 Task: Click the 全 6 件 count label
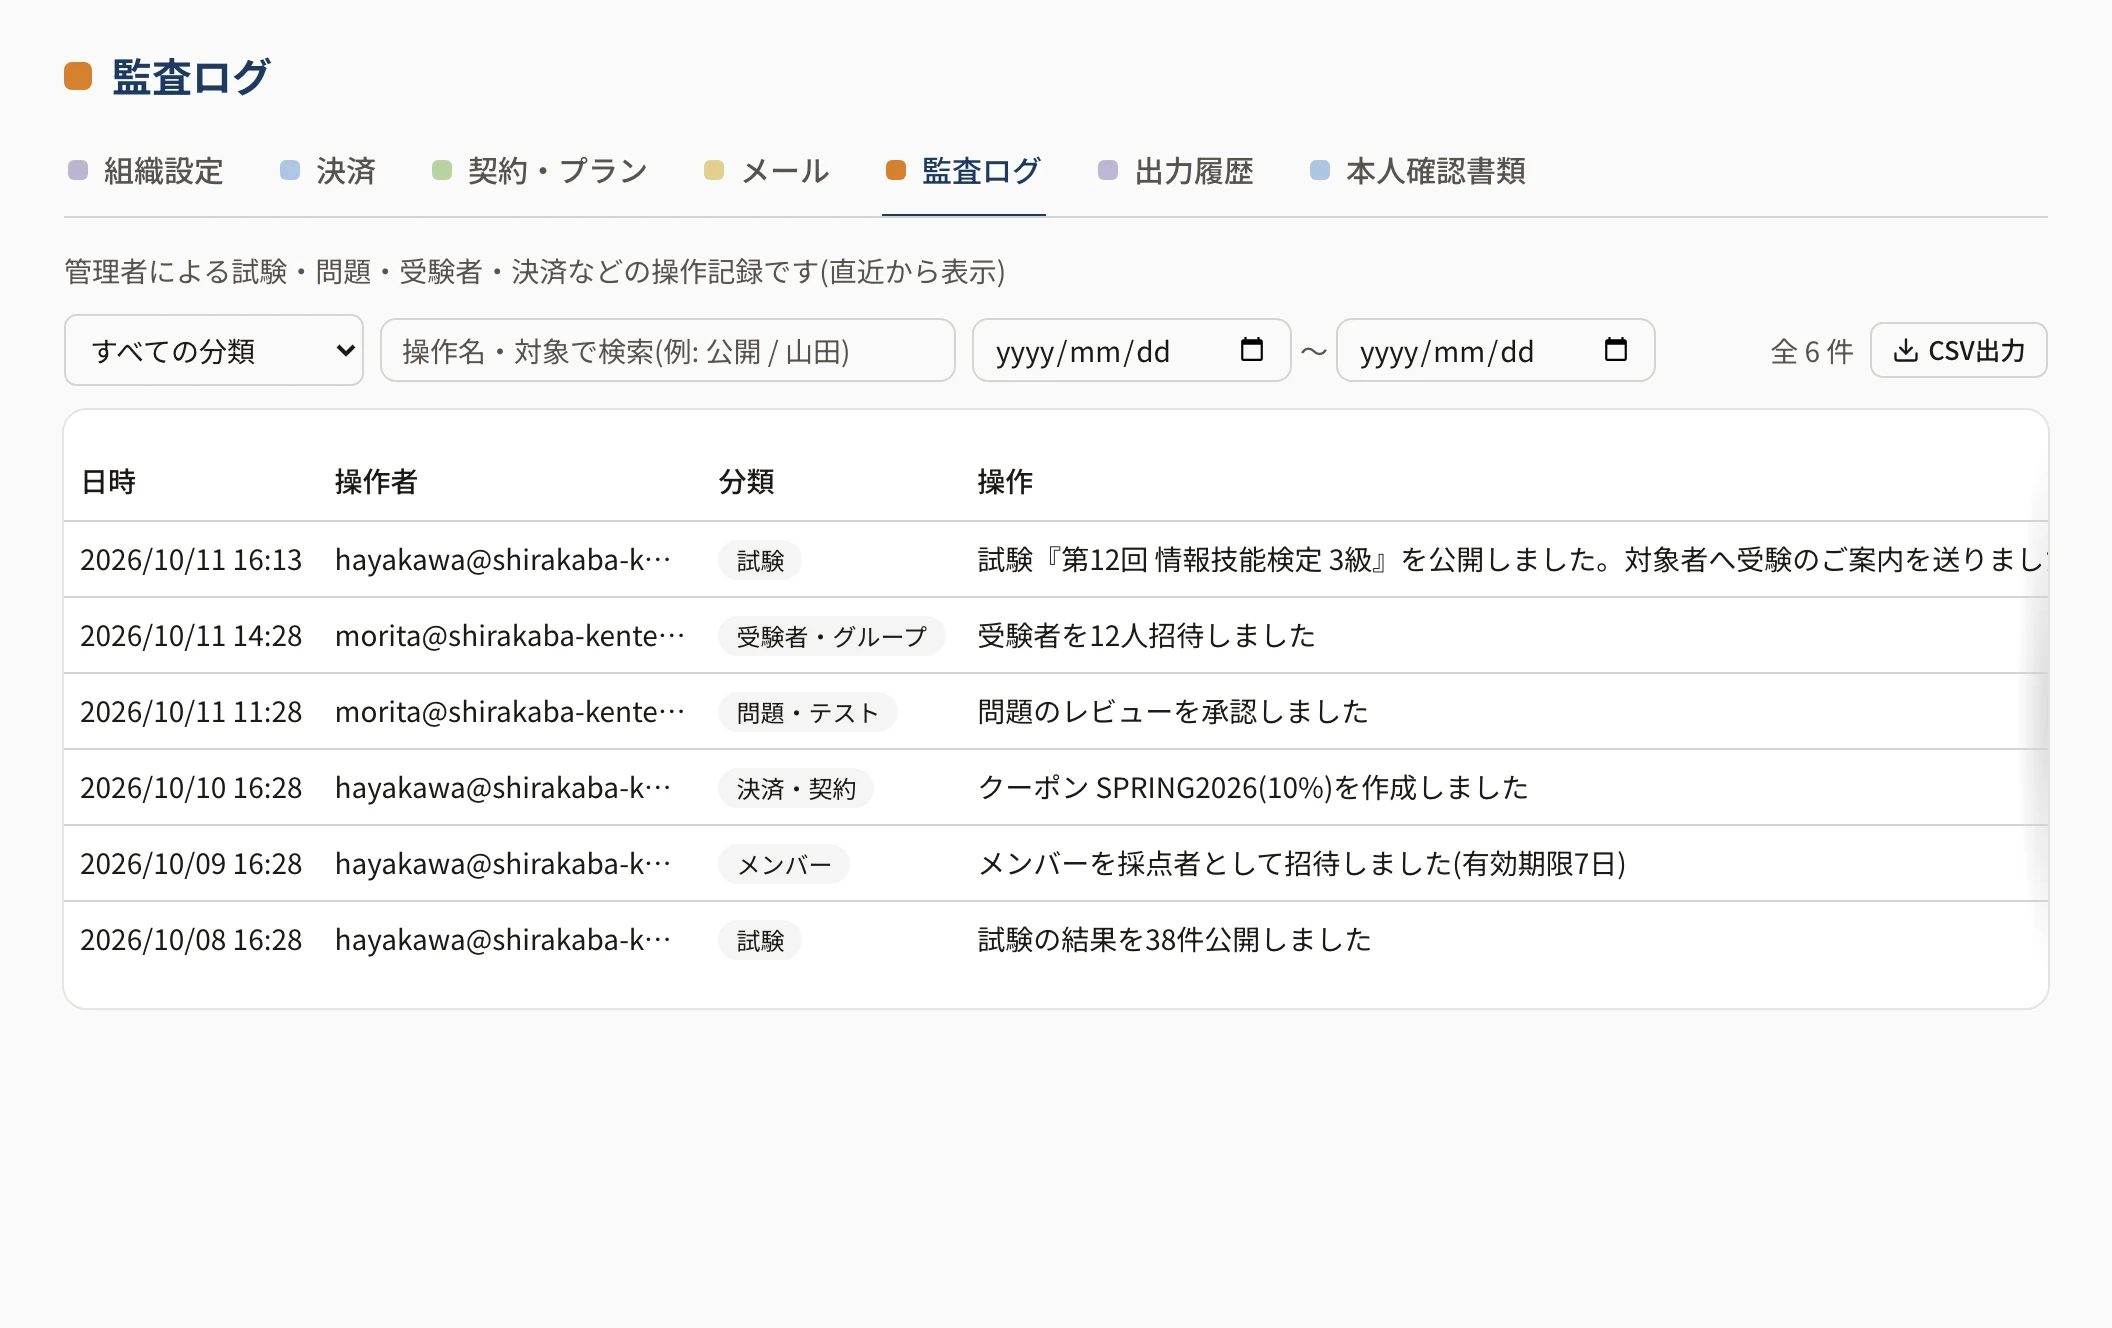point(1811,351)
